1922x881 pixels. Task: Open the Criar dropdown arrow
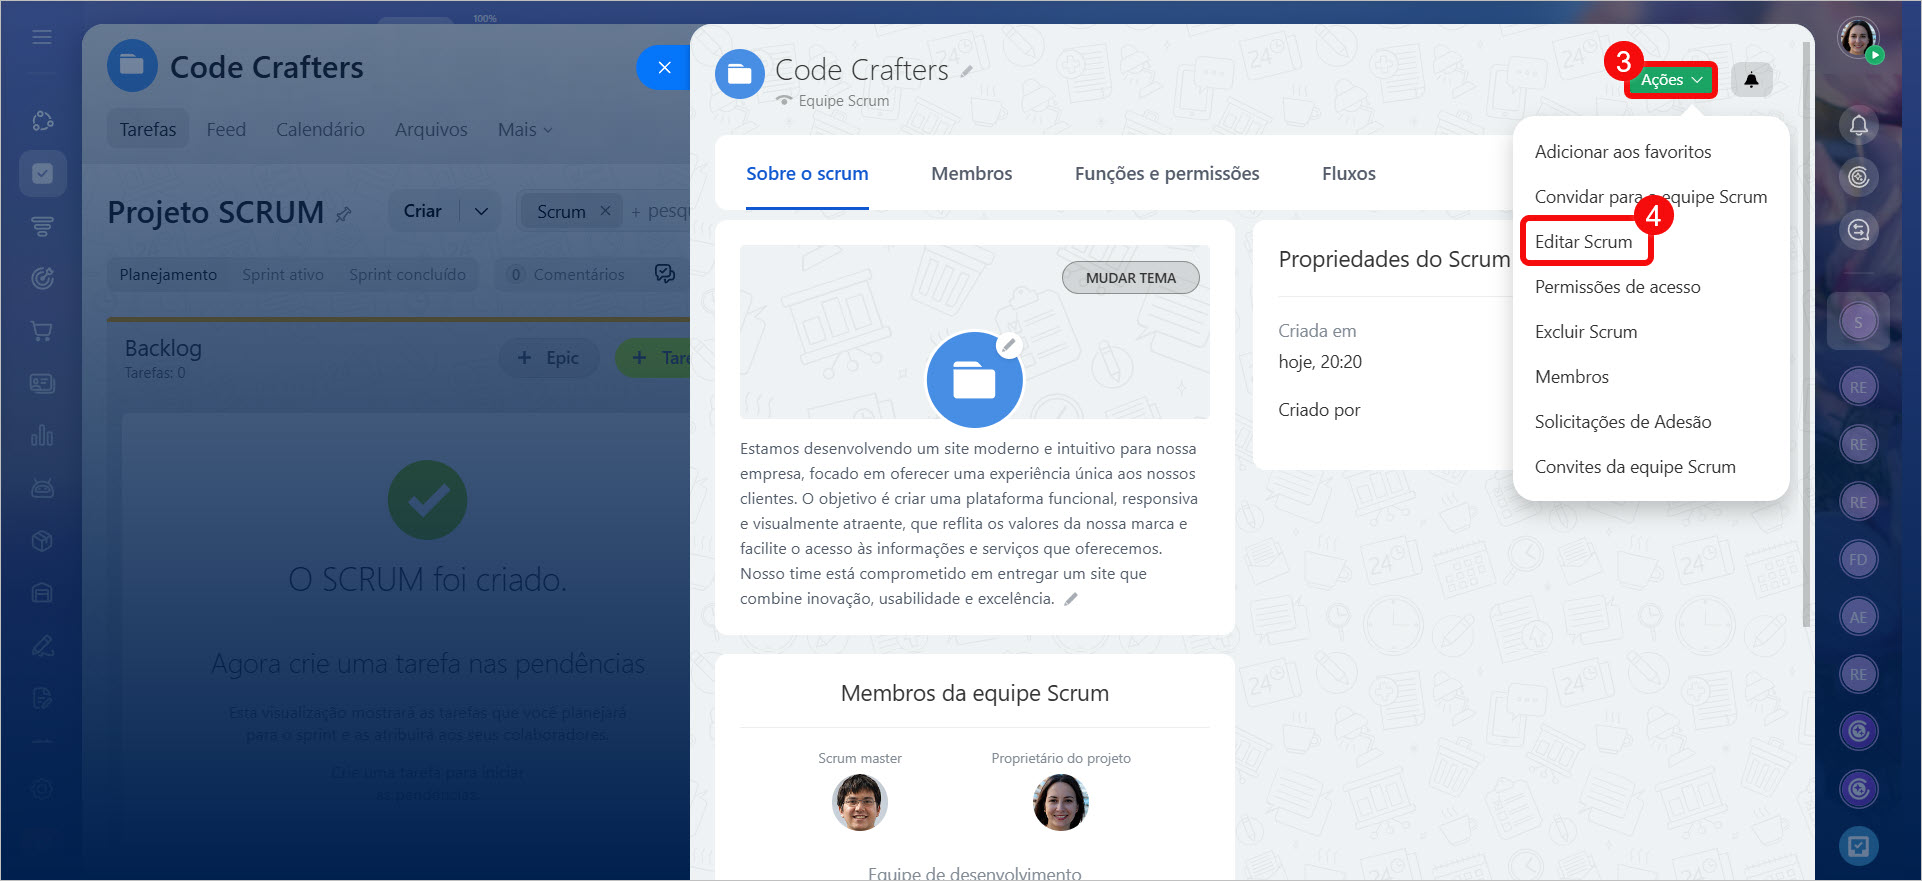coord(481,211)
